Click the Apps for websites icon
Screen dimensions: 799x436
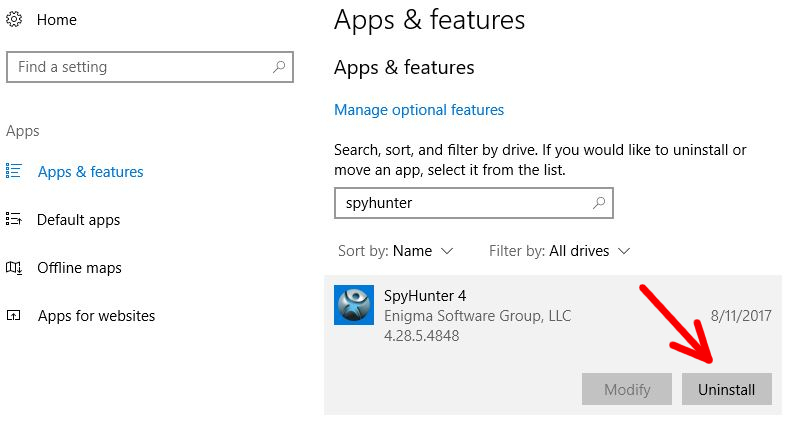click(14, 315)
